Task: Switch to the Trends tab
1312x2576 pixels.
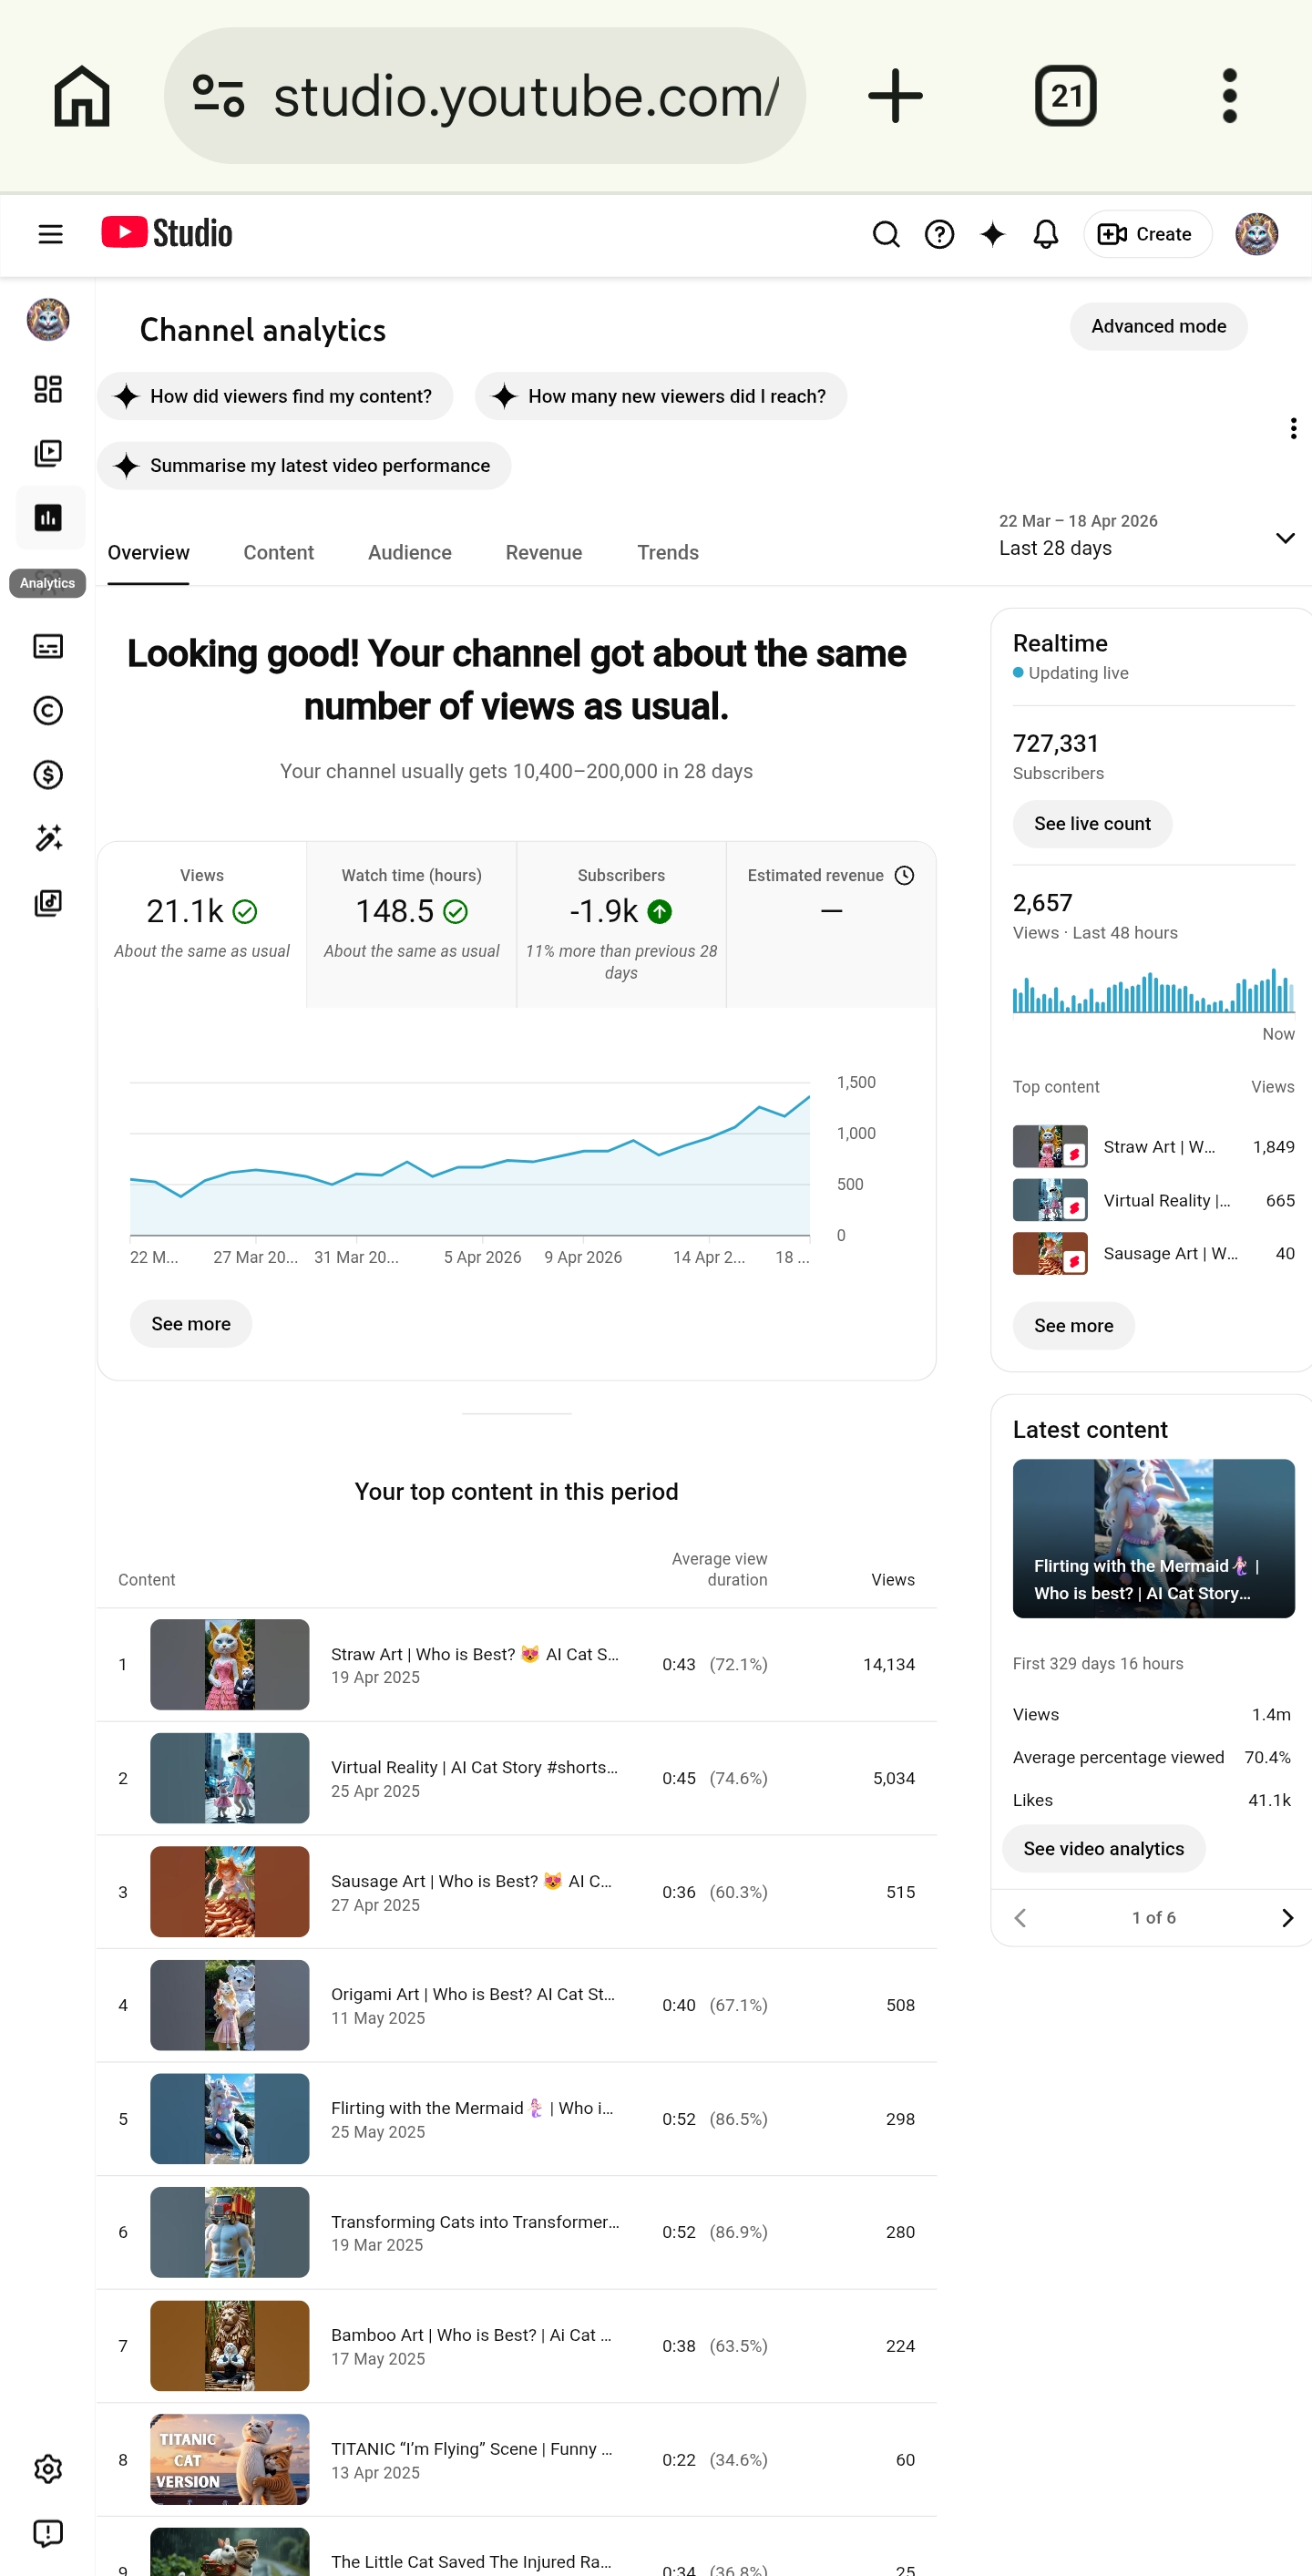Action: 668,553
